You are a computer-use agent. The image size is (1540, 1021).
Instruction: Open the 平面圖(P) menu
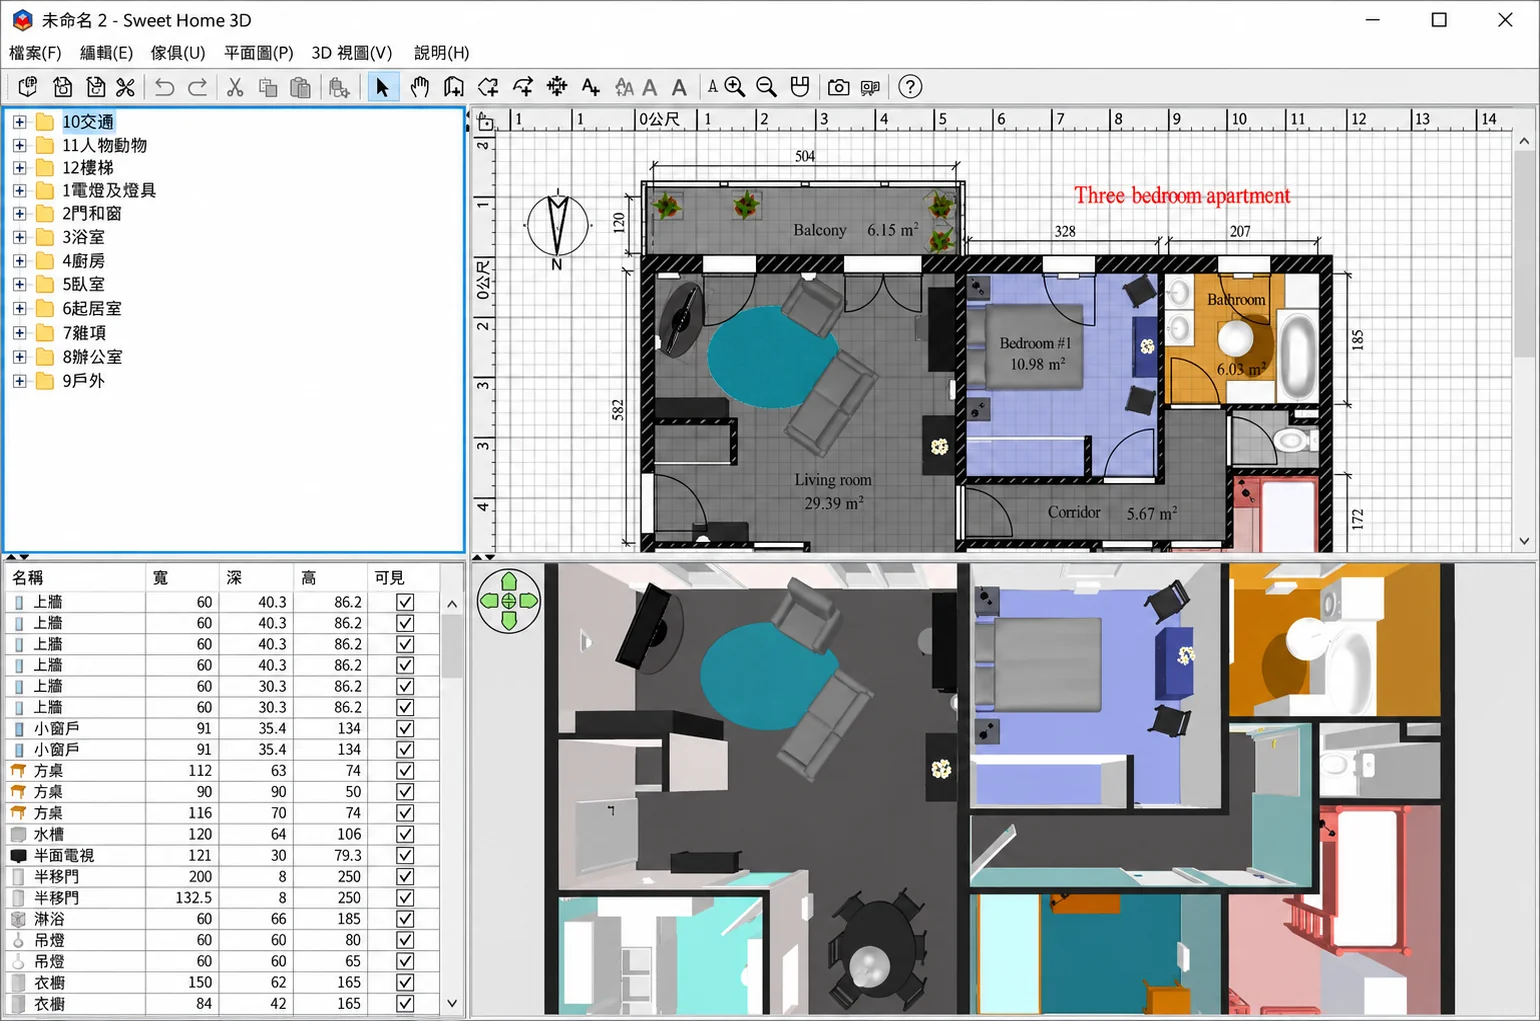pyautogui.click(x=259, y=53)
